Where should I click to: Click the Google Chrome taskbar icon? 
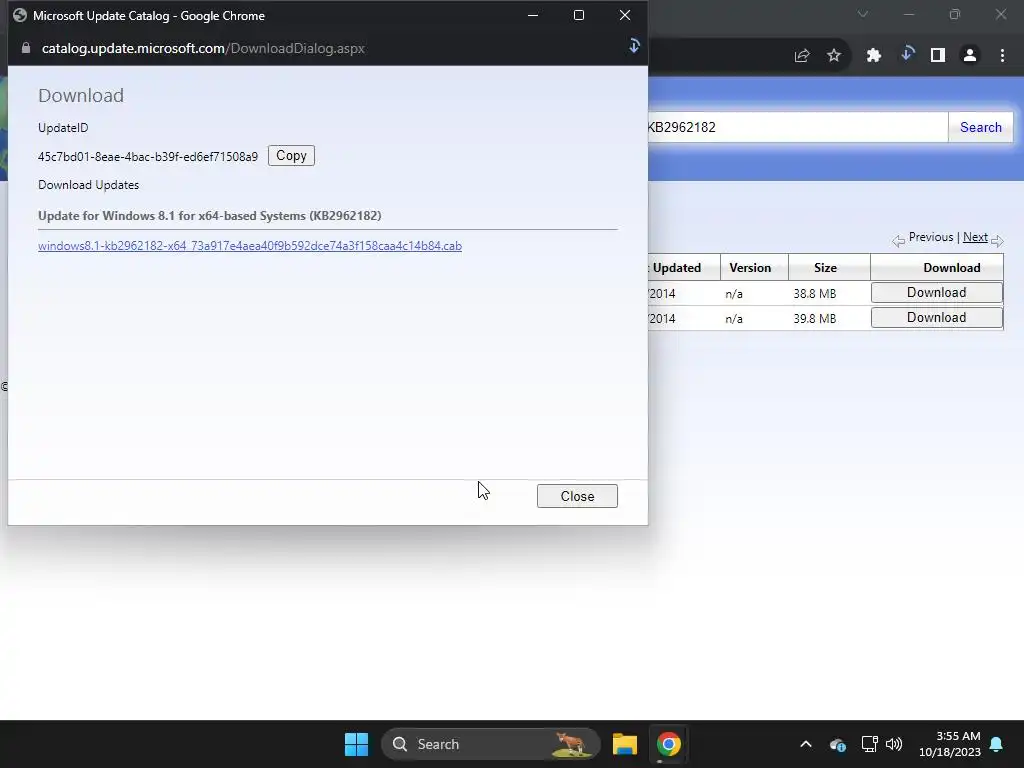(x=668, y=744)
